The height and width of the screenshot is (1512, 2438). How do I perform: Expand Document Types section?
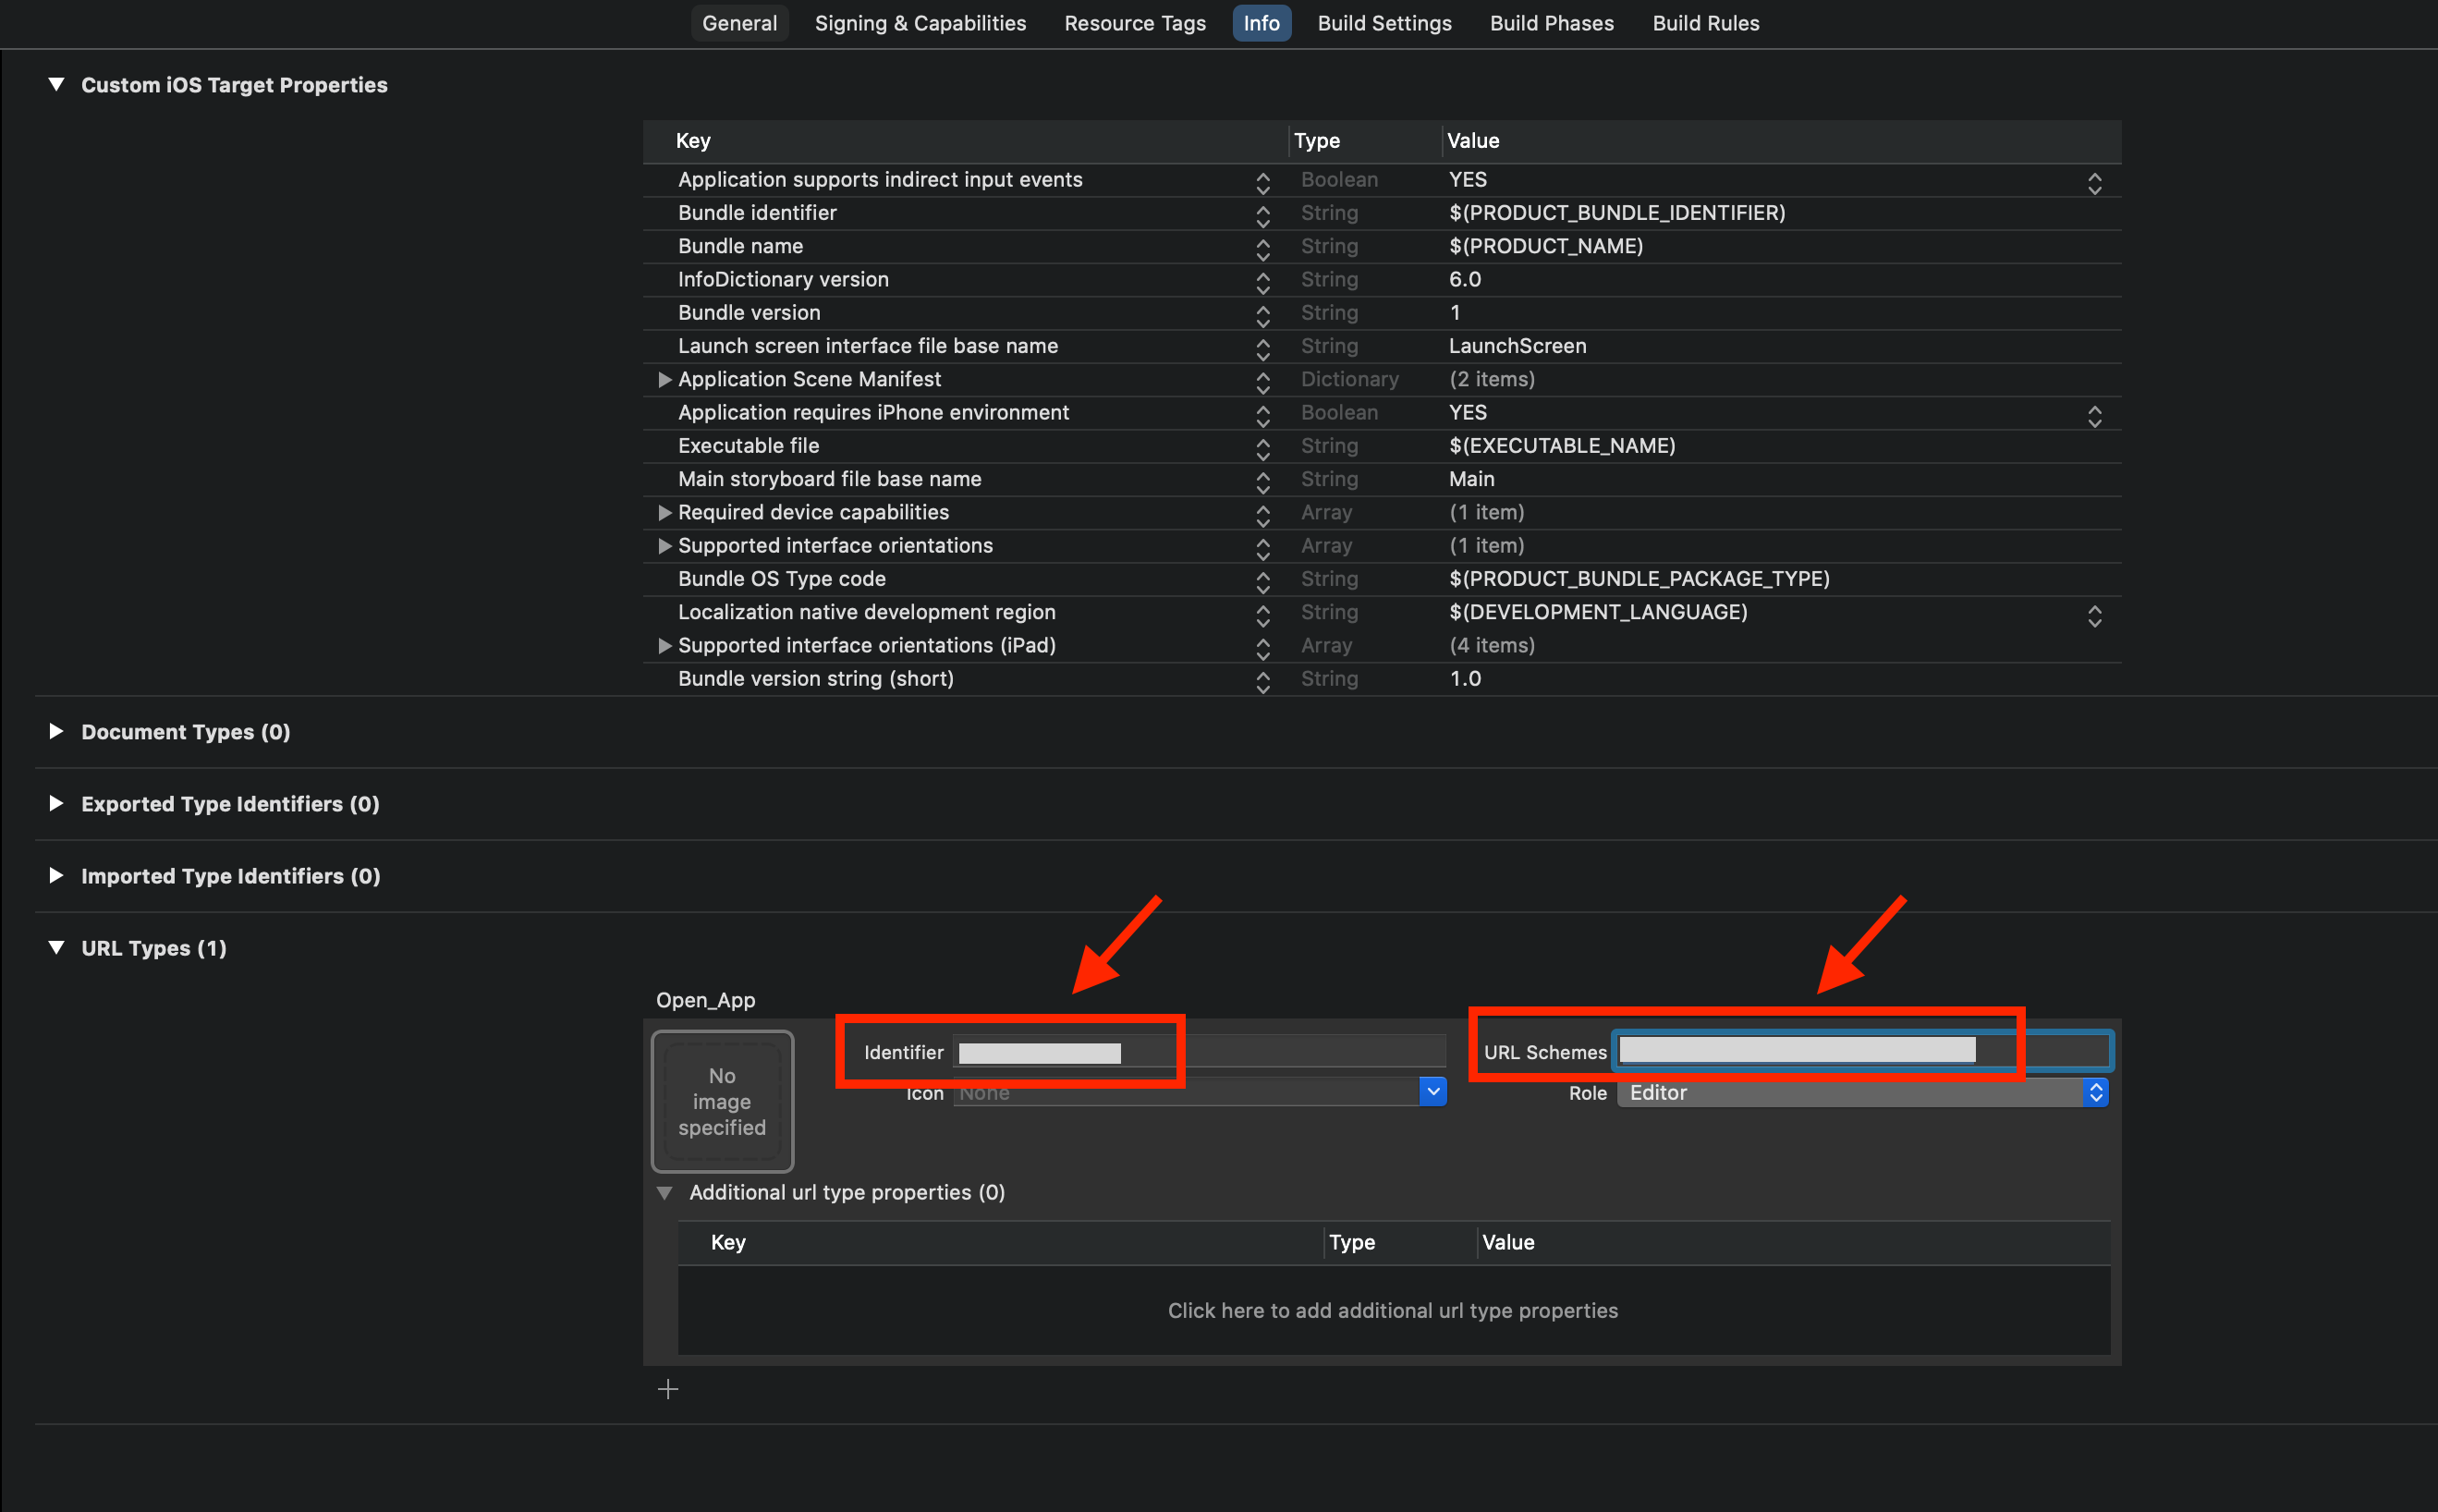click(x=57, y=732)
